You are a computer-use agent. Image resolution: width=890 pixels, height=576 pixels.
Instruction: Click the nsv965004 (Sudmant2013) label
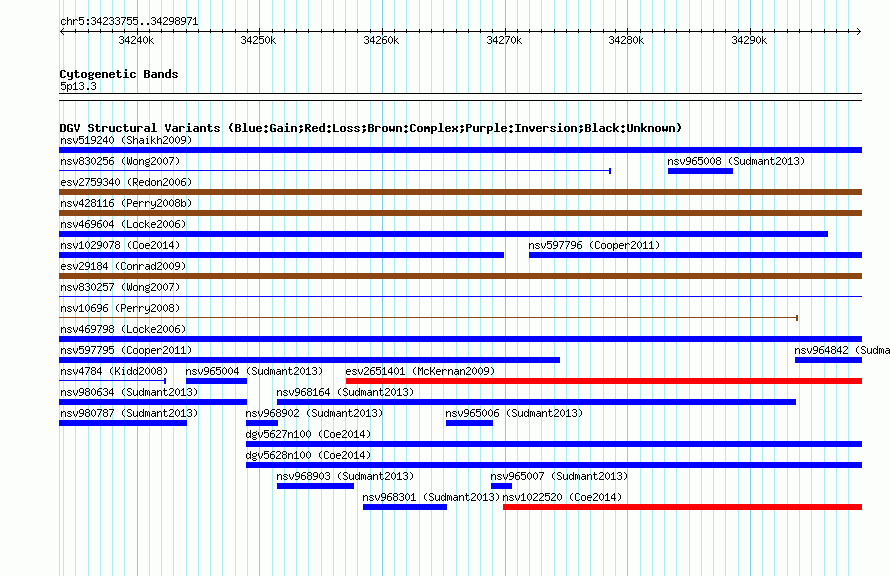pyautogui.click(x=254, y=371)
